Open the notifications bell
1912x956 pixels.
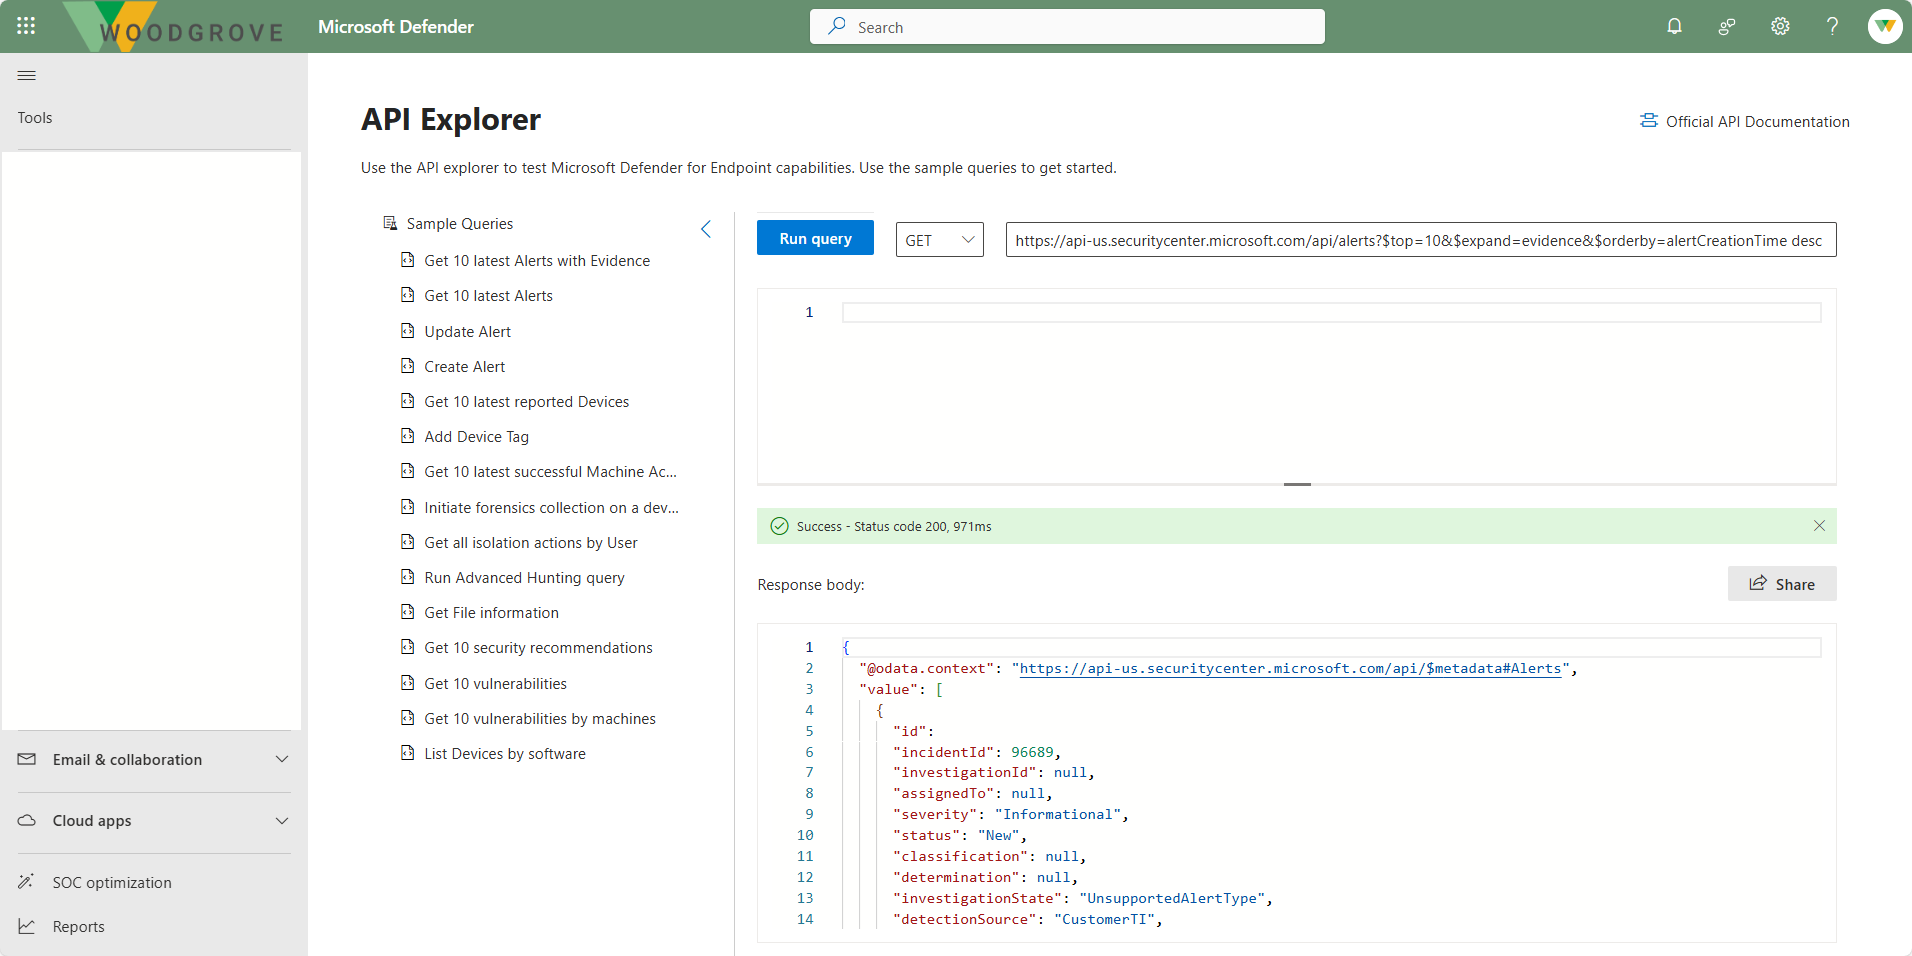[x=1675, y=26]
